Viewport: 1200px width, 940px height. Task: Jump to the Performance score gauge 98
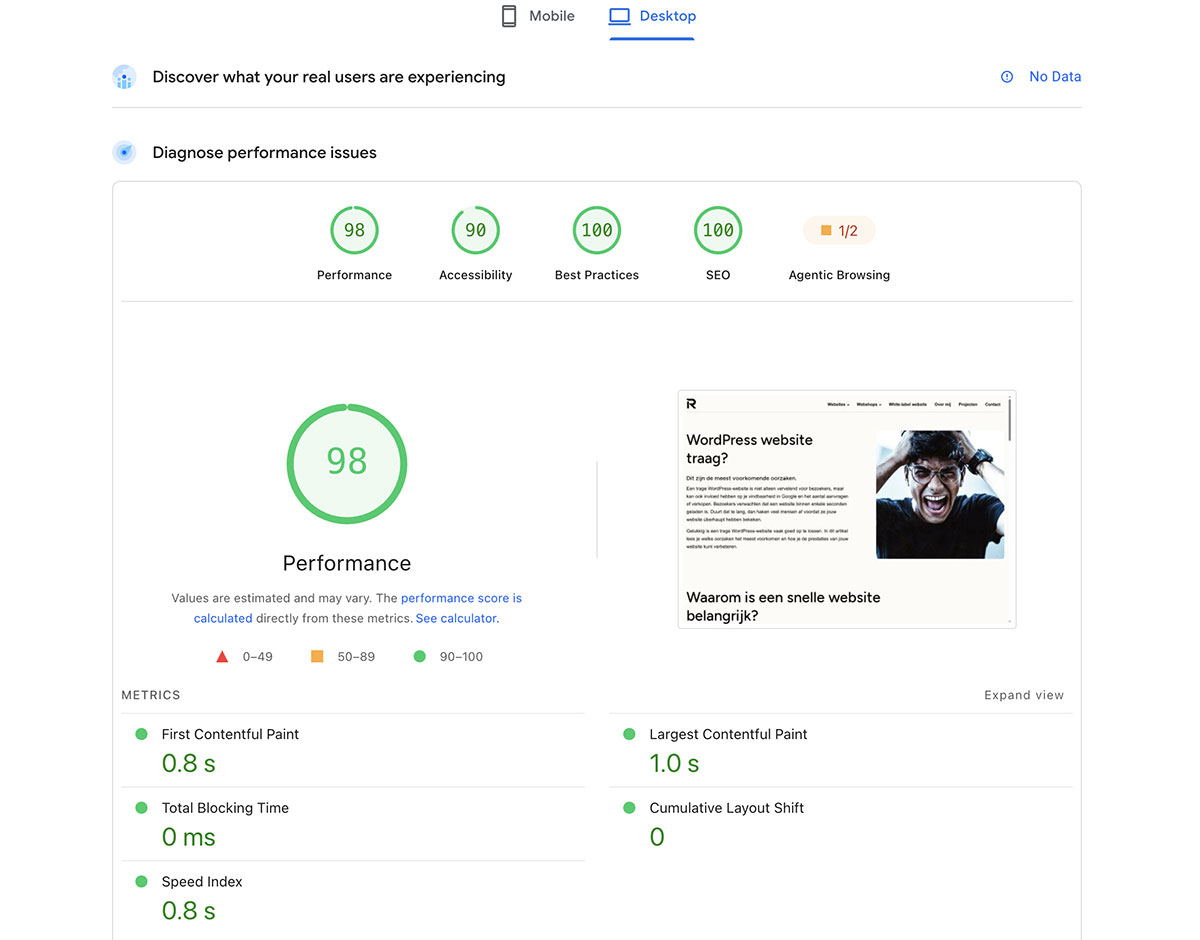tap(354, 230)
